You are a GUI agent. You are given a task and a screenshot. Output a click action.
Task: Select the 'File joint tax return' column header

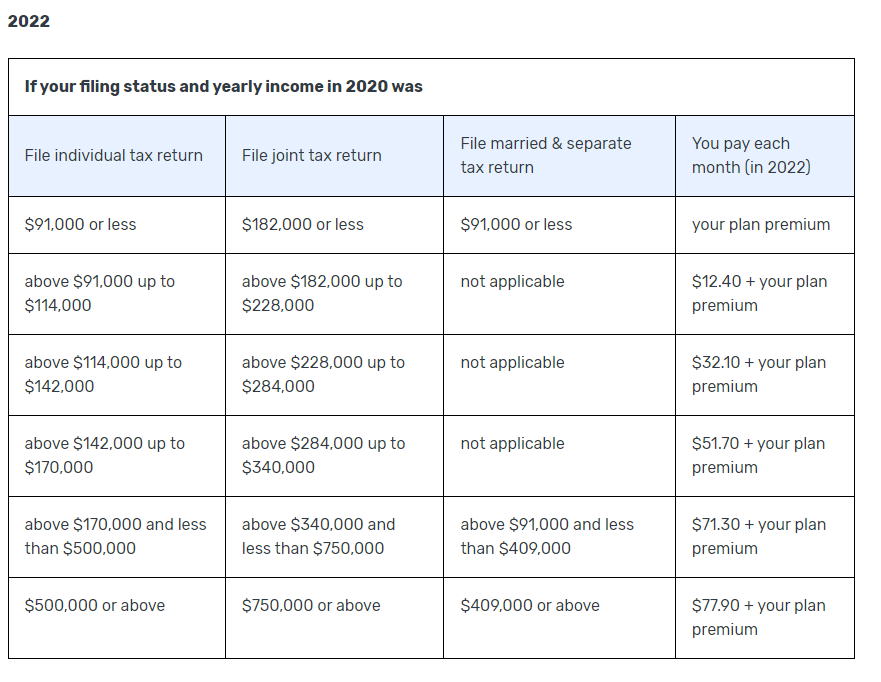(312, 155)
